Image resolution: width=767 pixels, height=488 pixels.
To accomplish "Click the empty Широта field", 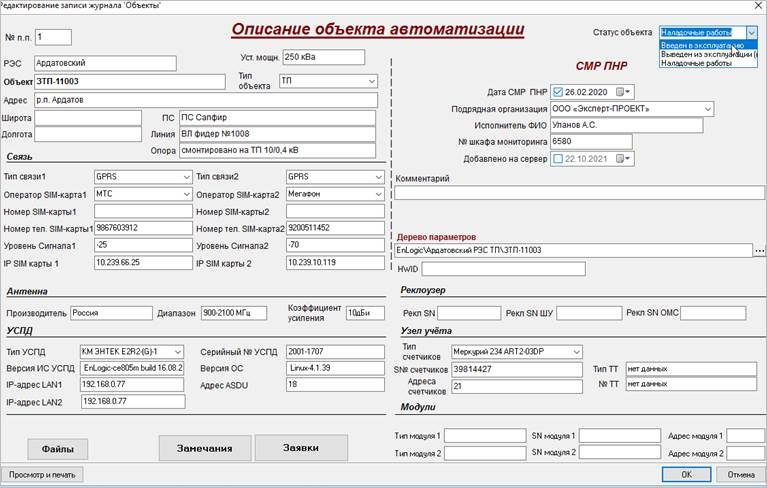I will pos(88,118).
